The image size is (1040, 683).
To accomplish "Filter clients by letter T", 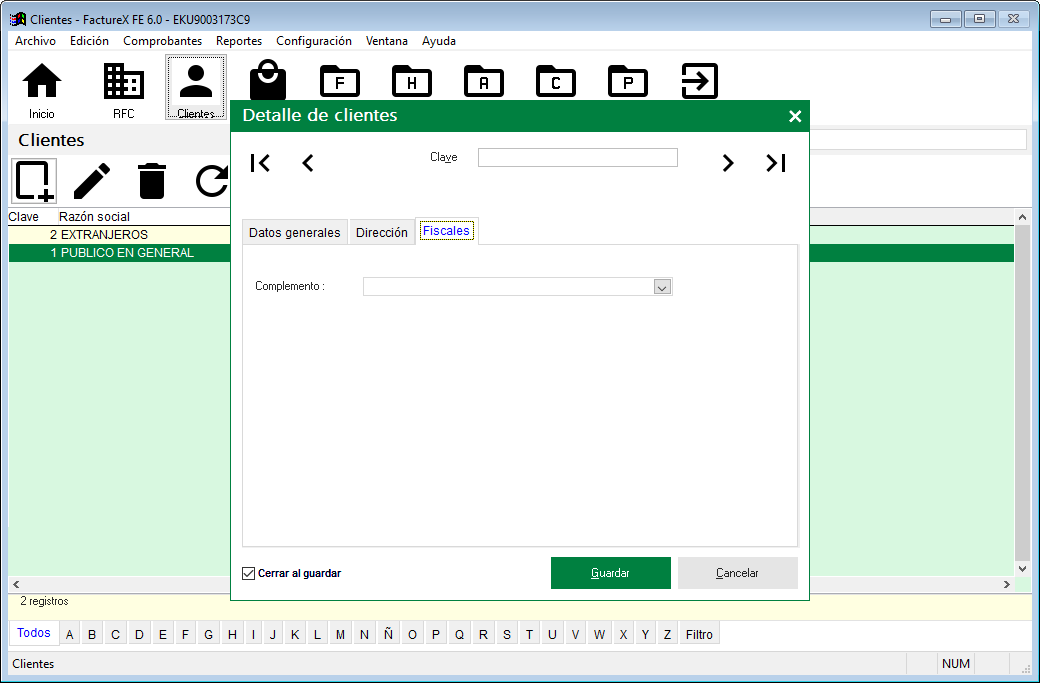I will [x=529, y=635].
